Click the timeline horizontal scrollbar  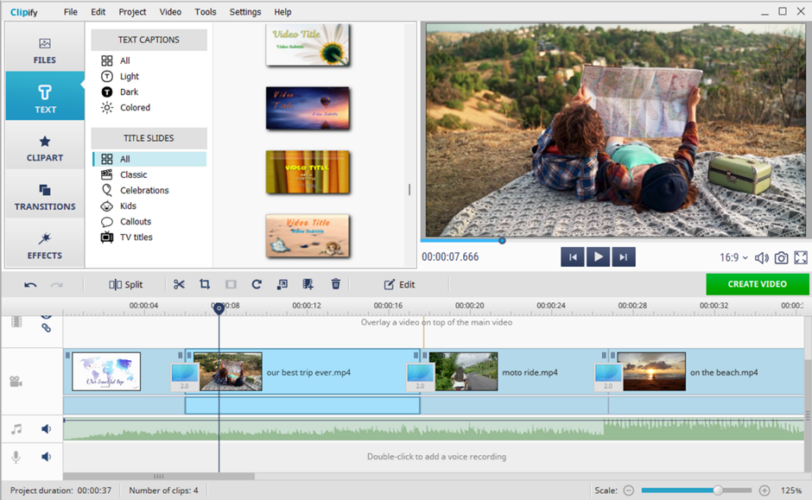158,476
